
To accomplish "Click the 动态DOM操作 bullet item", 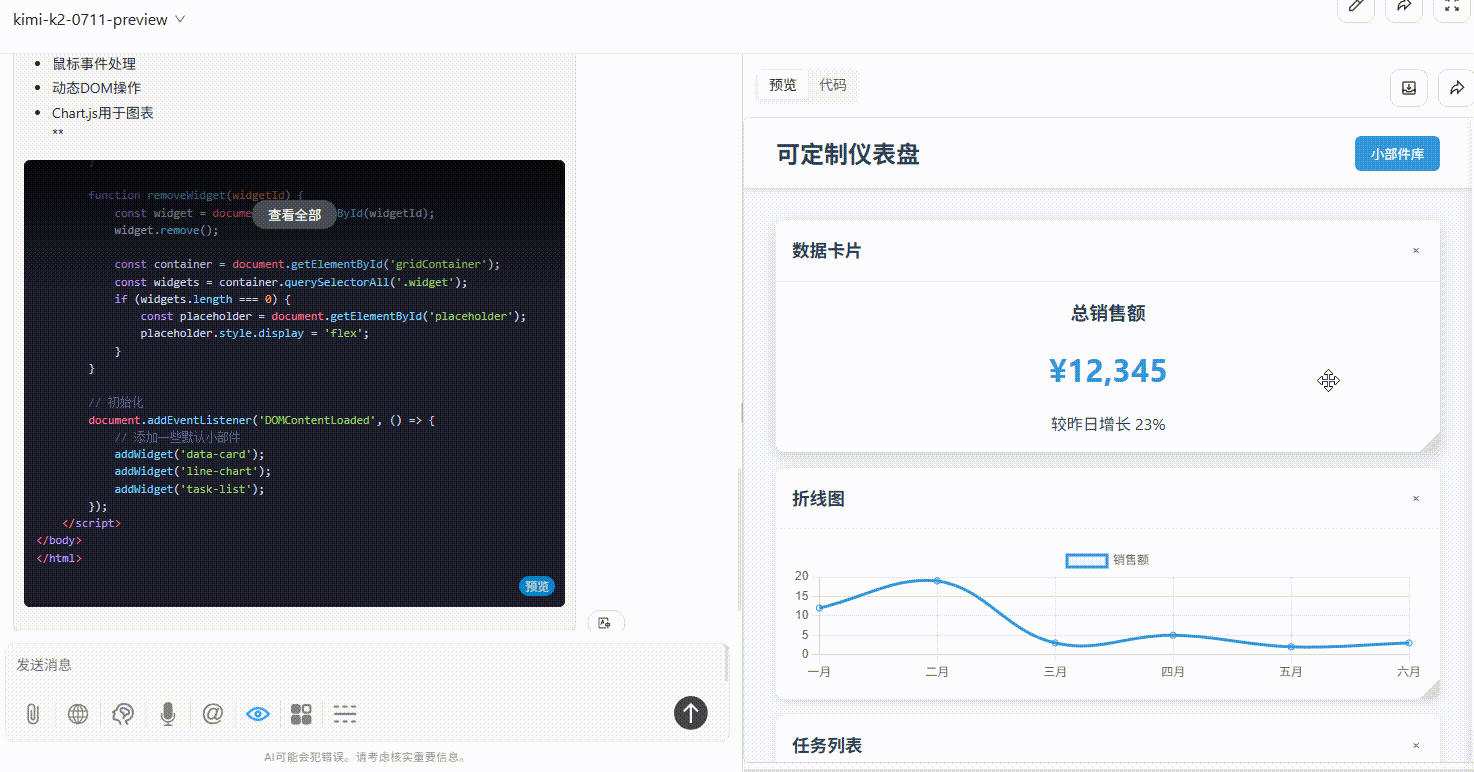I will (x=96, y=88).
